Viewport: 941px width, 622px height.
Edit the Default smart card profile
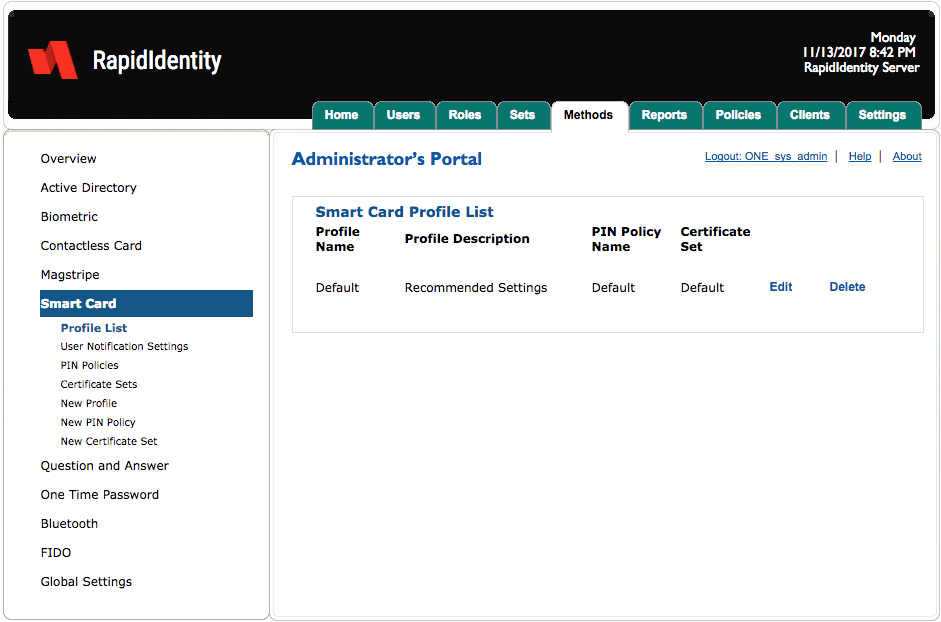point(781,287)
